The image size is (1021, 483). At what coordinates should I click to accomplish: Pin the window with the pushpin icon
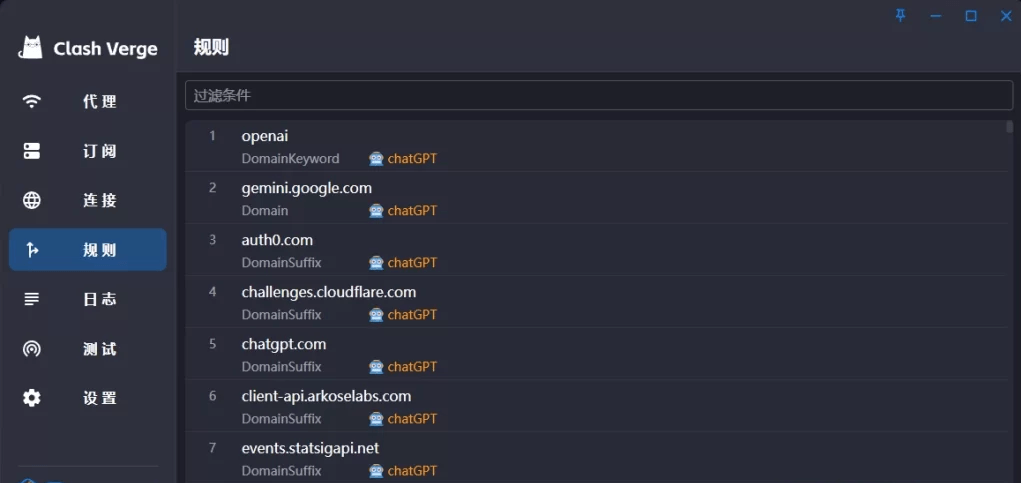tap(901, 16)
